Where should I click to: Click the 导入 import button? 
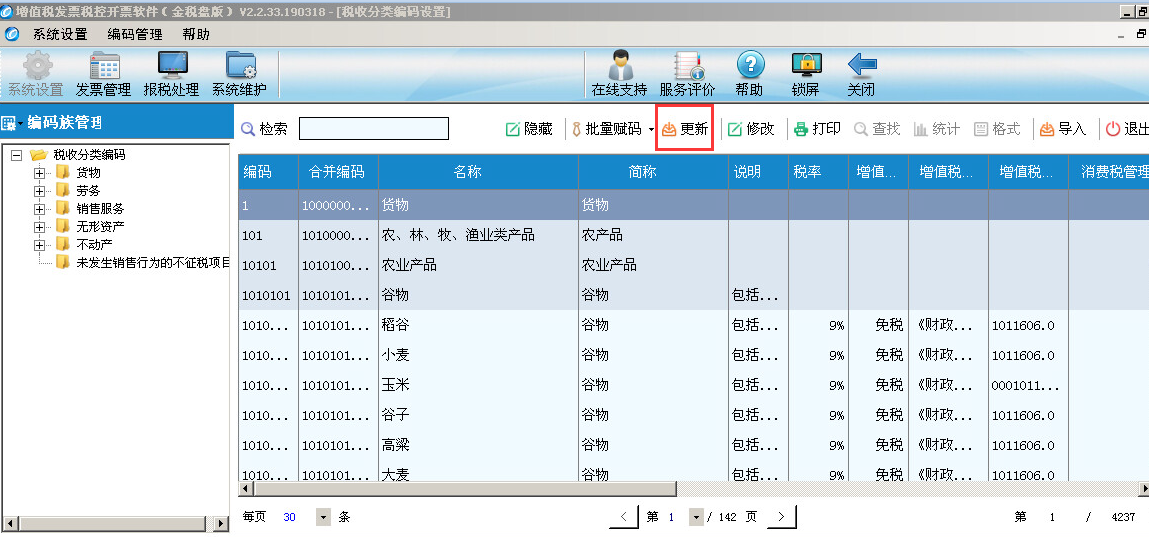click(x=1063, y=129)
